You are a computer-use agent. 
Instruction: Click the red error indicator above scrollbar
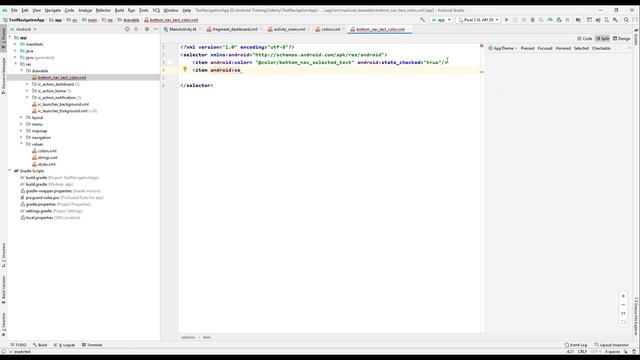pyautogui.click(x=482, y=46)
